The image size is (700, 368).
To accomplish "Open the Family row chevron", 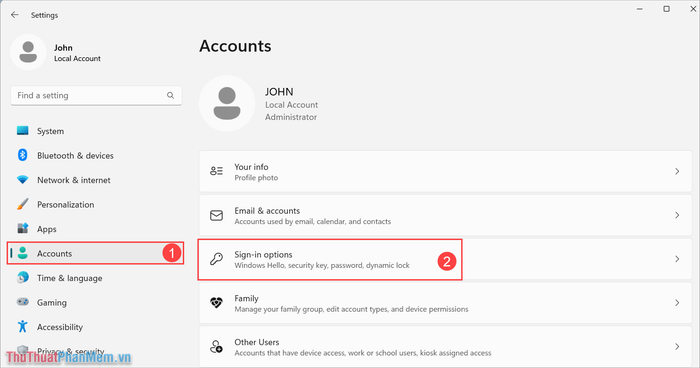I will [677, 303].
